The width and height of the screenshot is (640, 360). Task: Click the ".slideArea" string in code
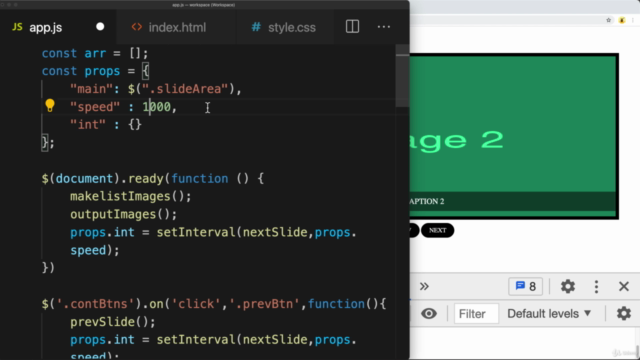(184, 89)
